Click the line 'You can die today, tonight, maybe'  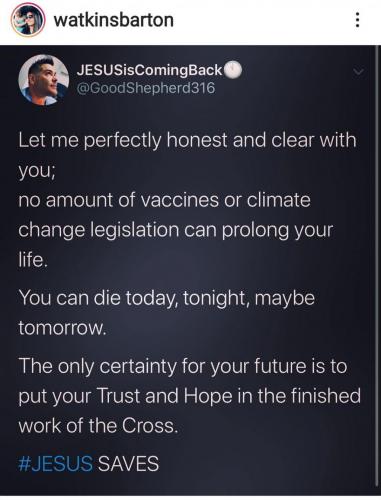coord(167,298)
